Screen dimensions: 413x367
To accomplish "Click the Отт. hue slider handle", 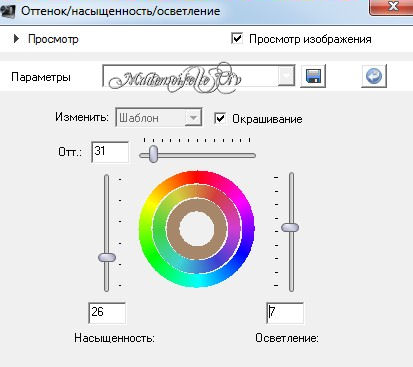I will point(153,154).
